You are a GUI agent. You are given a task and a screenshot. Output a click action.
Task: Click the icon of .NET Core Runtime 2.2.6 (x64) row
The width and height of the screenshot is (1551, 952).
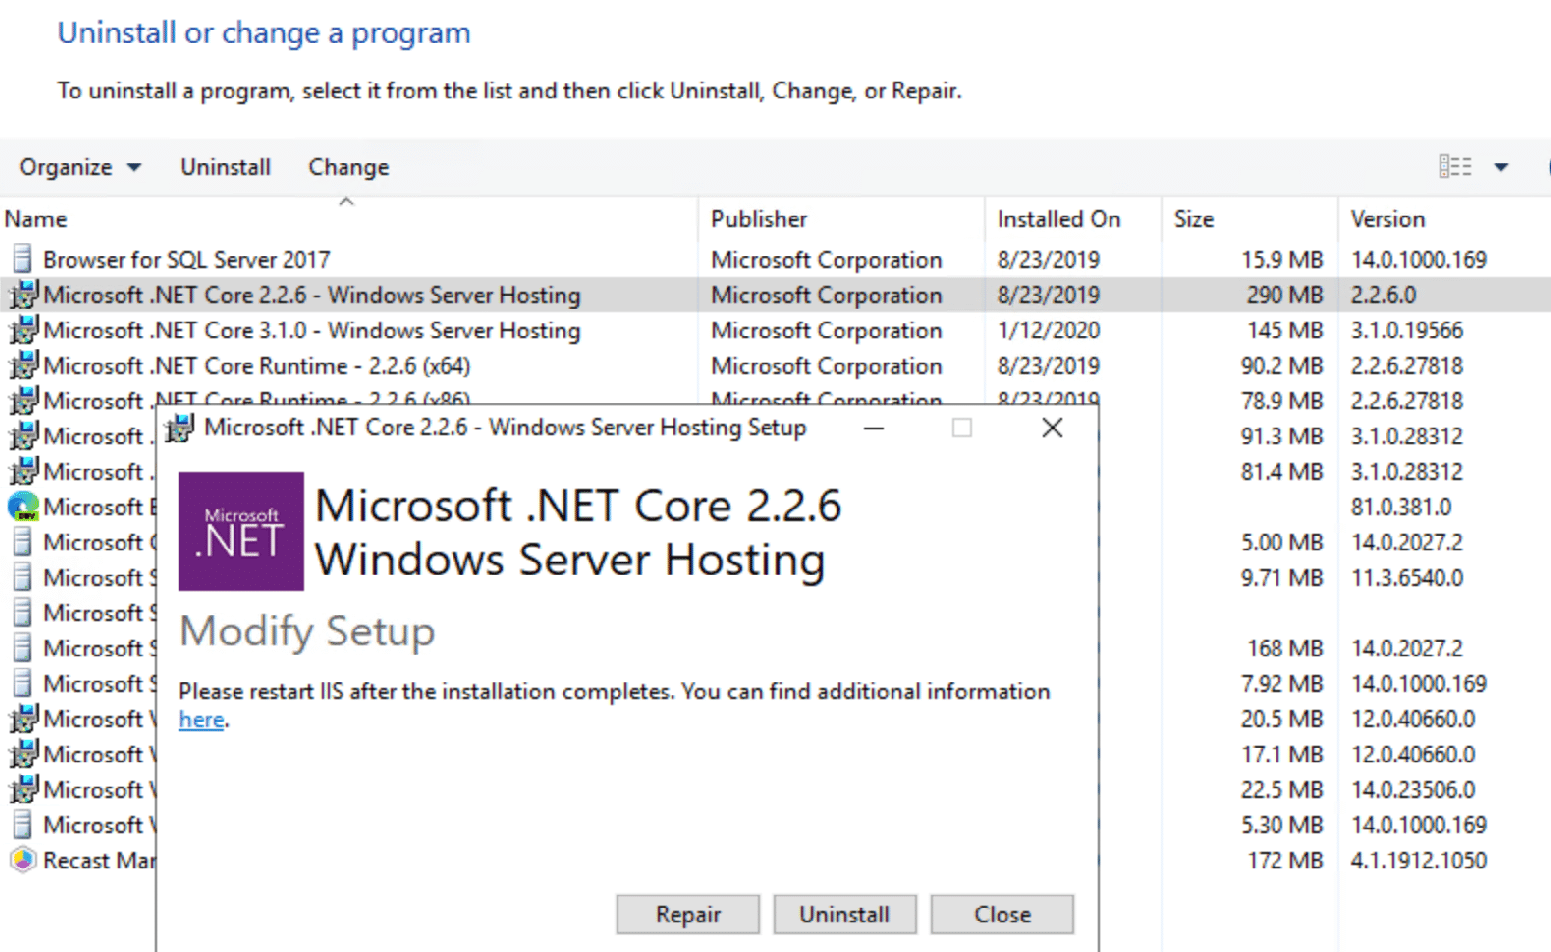pos(23,365)
